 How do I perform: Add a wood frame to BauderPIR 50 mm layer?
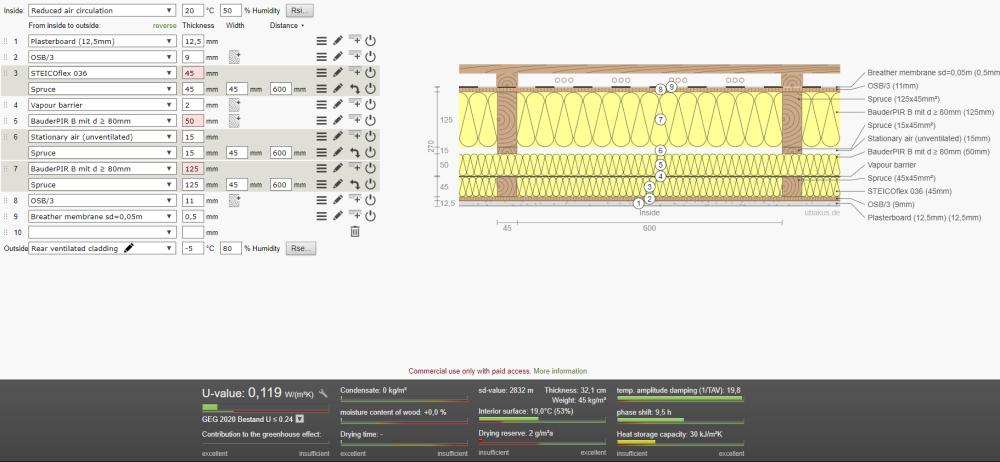pyautogui.click(x=235, y=121)
